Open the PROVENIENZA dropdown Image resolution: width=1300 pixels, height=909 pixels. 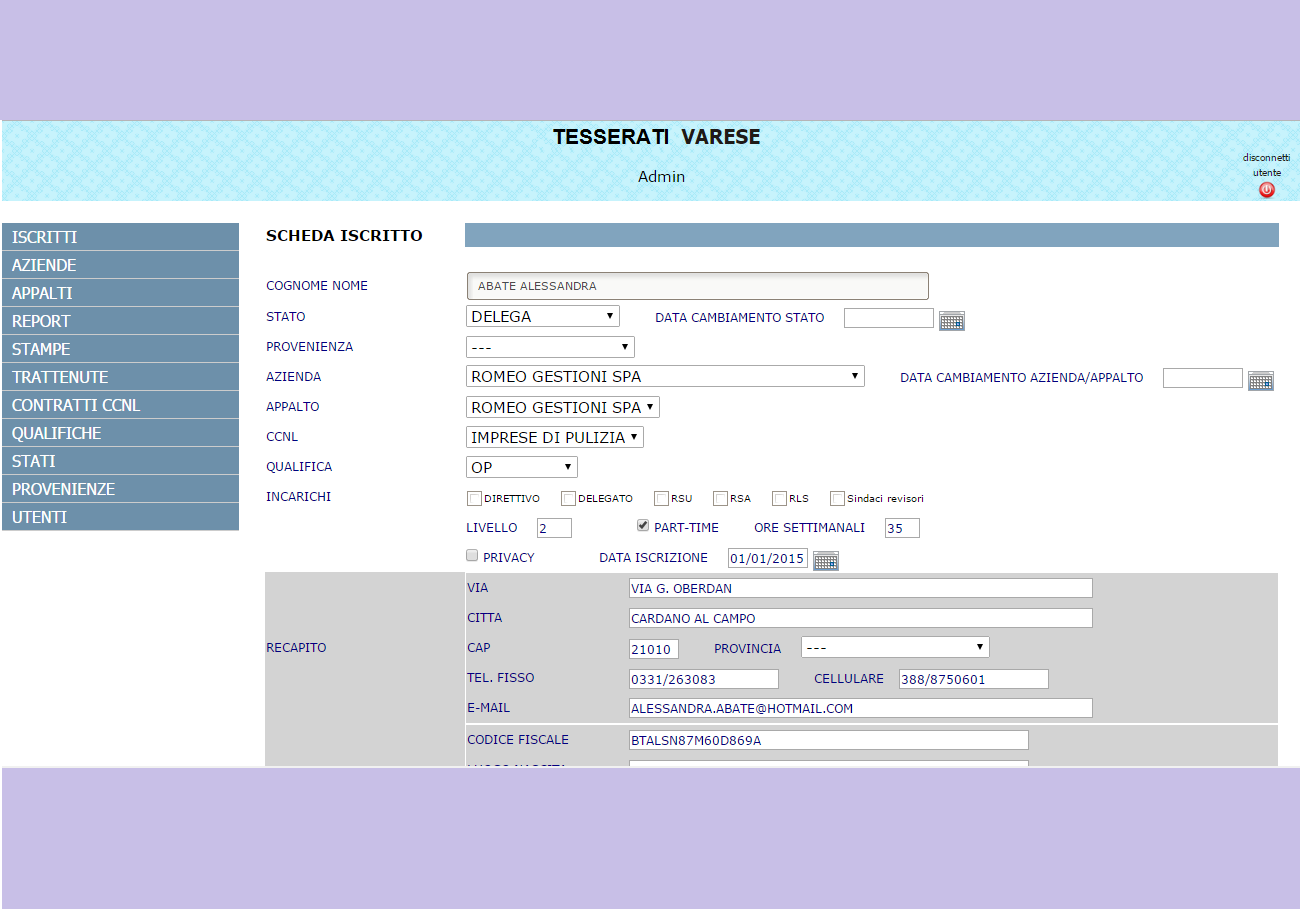tap(550, 347)
